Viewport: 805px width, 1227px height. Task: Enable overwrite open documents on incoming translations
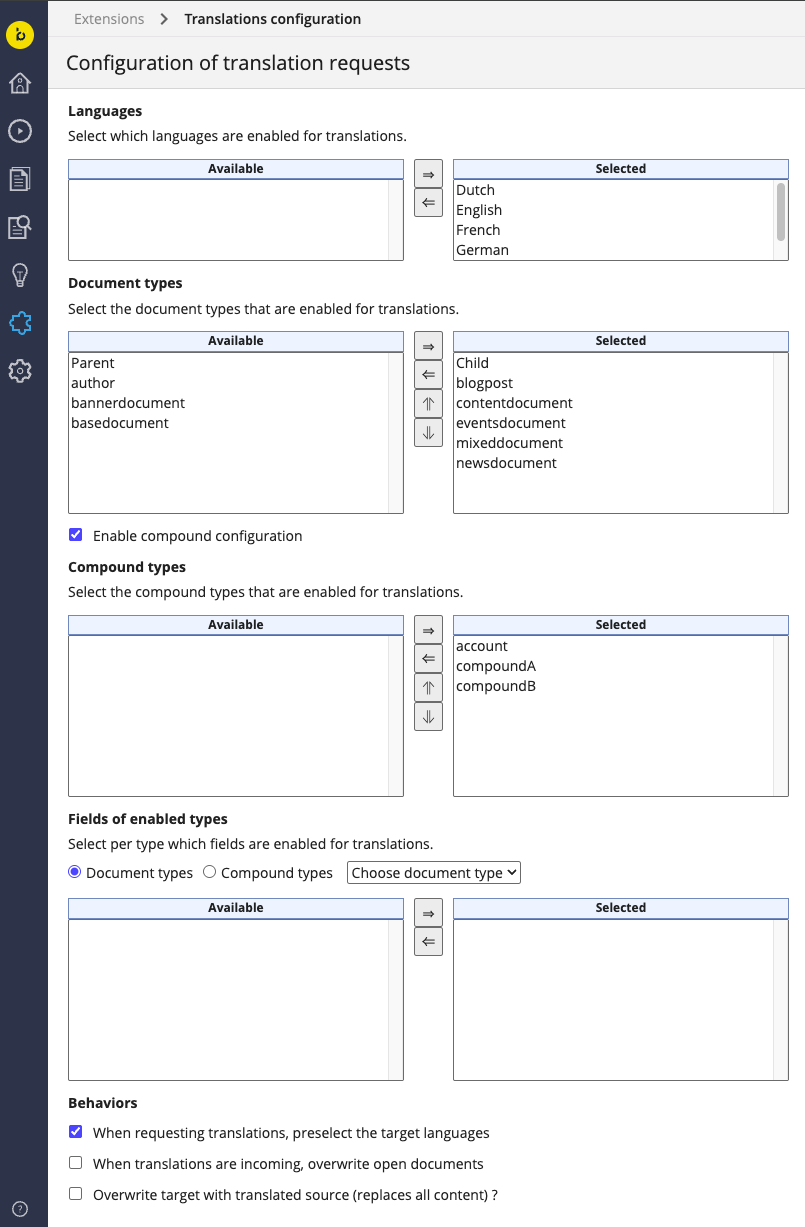click(x=75, y=1163)
